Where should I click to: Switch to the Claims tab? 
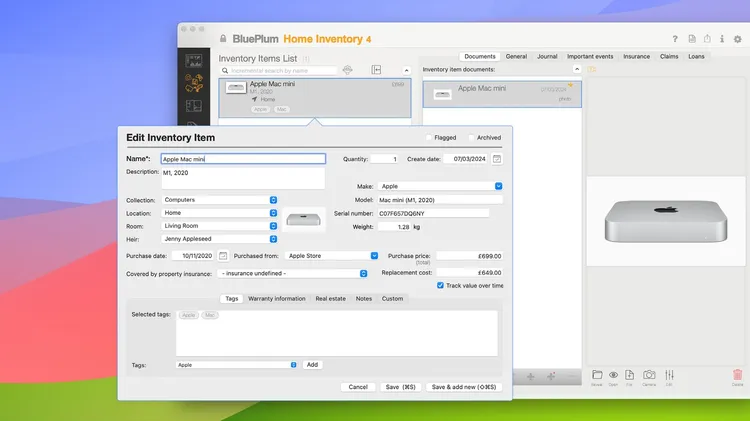coord(669,56)
